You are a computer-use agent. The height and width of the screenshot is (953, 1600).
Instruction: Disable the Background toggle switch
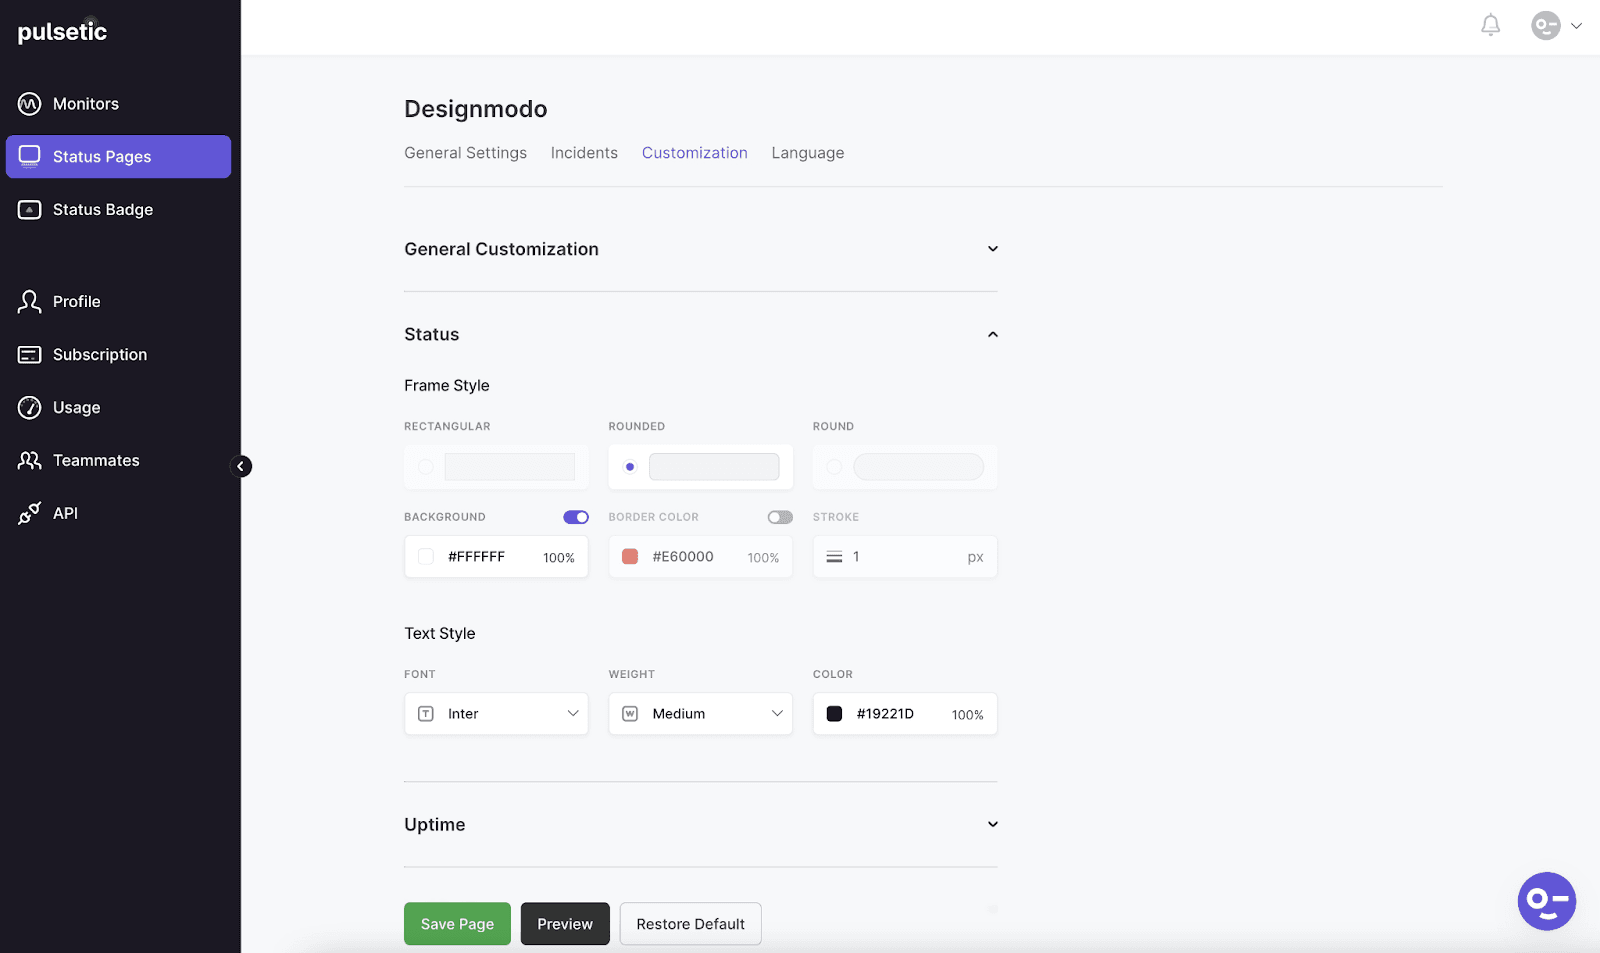click(x=576, y=517)
